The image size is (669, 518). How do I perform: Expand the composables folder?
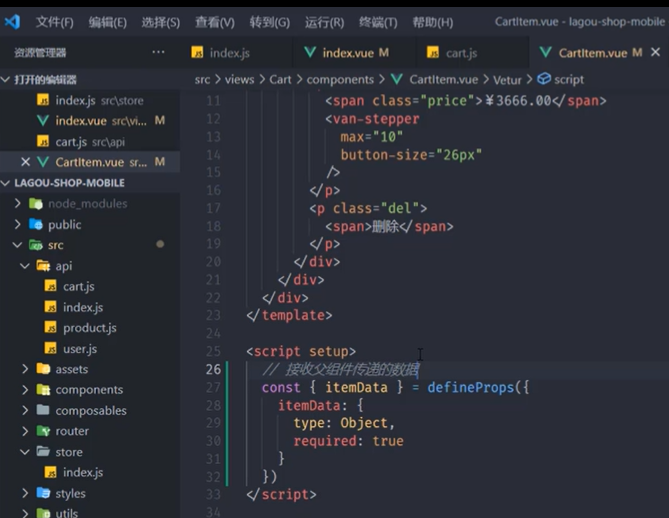[x=25, y=410]
